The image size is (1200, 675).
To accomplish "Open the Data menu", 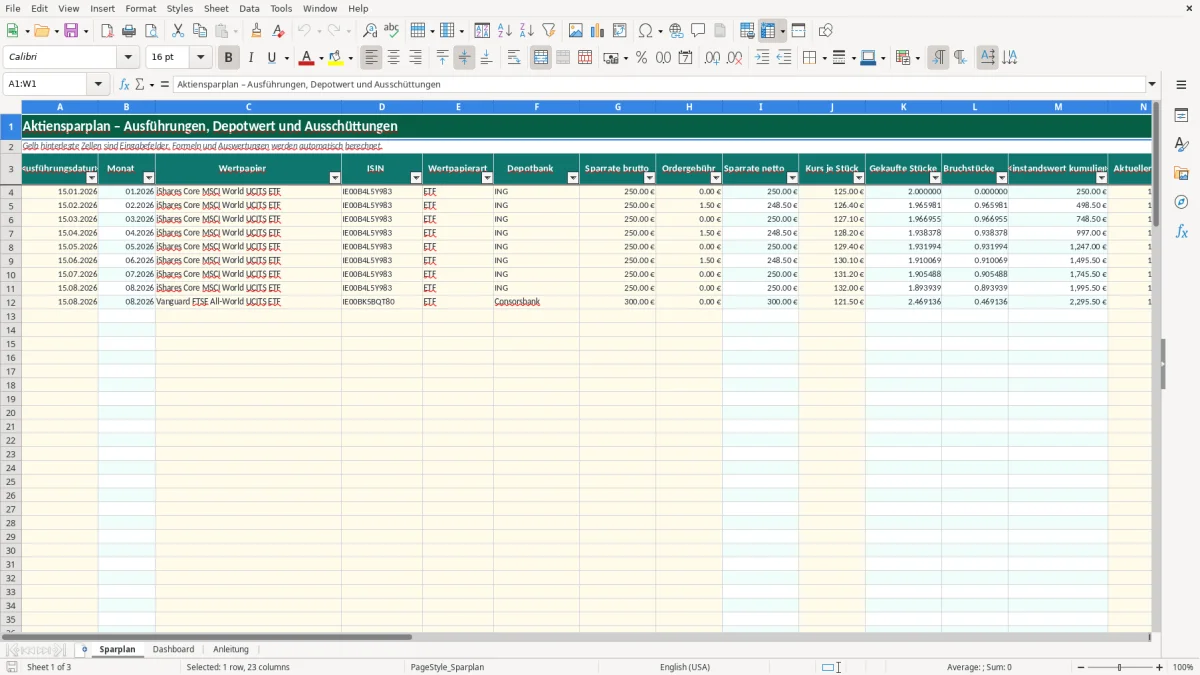I will [249, 8].
